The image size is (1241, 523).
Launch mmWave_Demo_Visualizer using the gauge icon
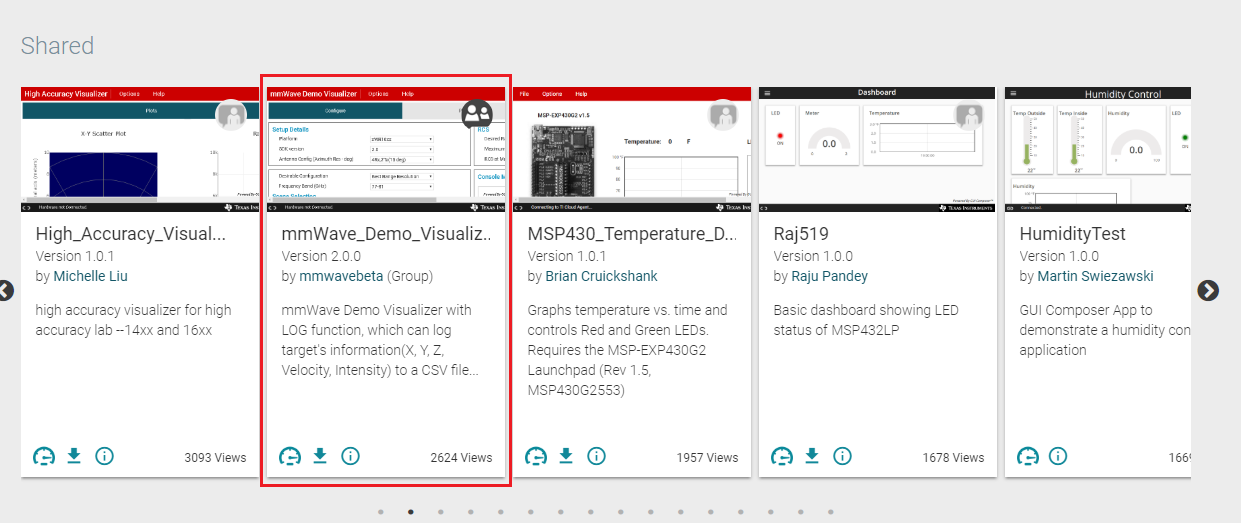click(290, 457)
